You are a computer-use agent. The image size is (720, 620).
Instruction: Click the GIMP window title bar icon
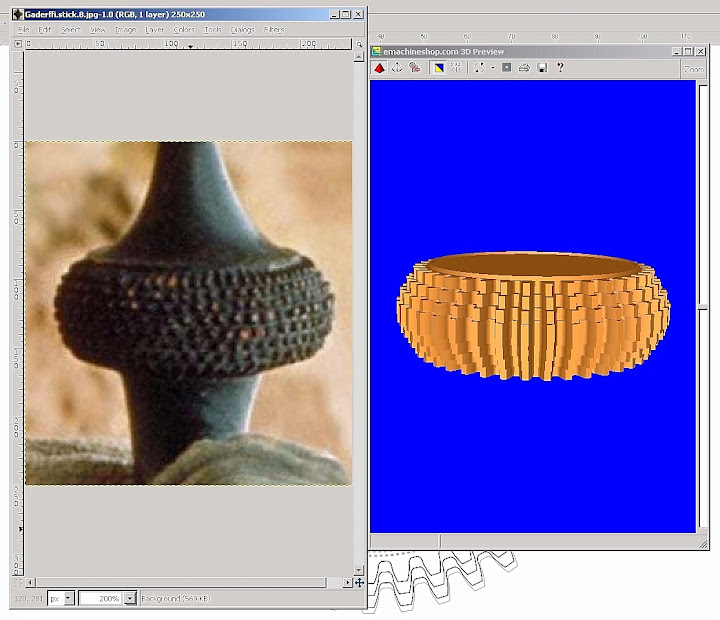click(x=18, y=14)
